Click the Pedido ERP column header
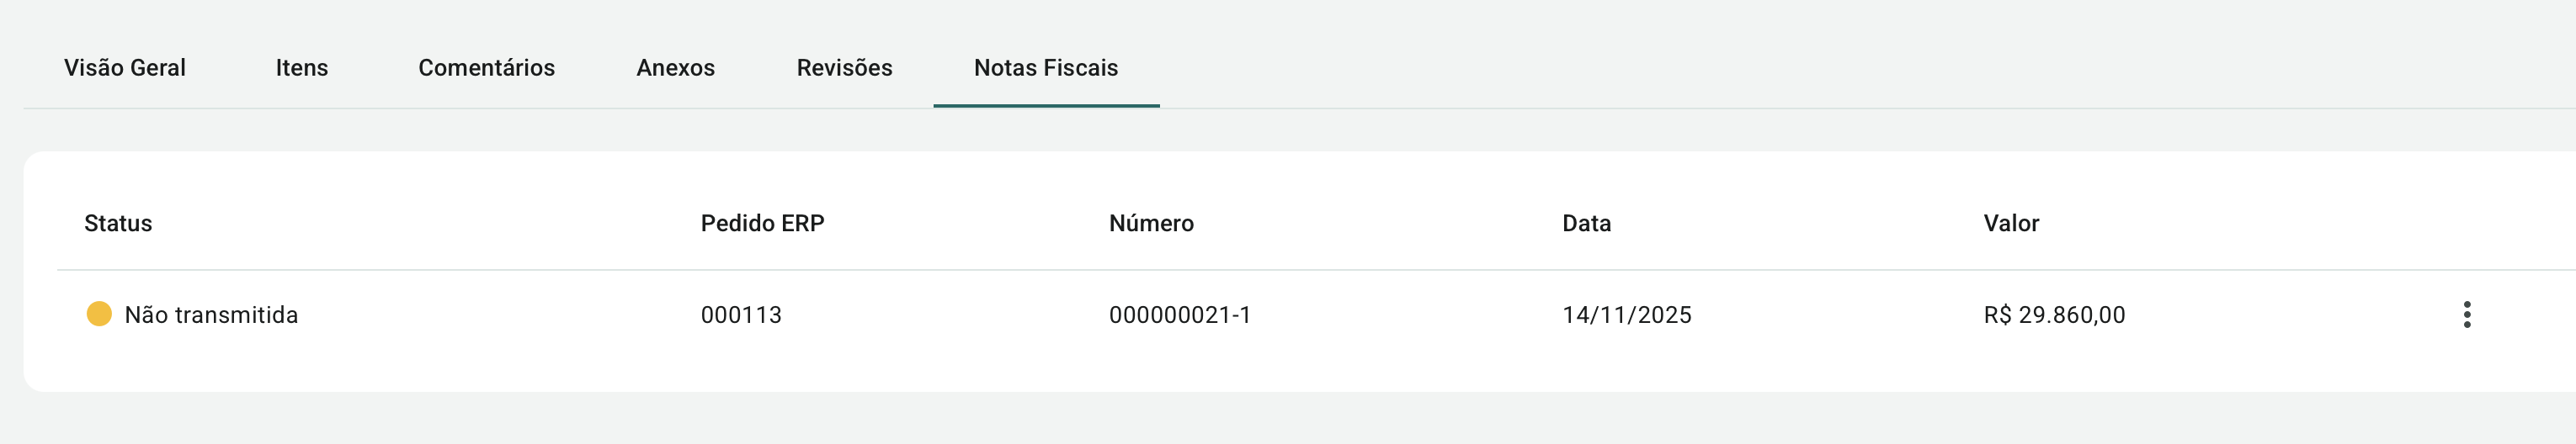The image size is (2576, 444). click(762, 223)
